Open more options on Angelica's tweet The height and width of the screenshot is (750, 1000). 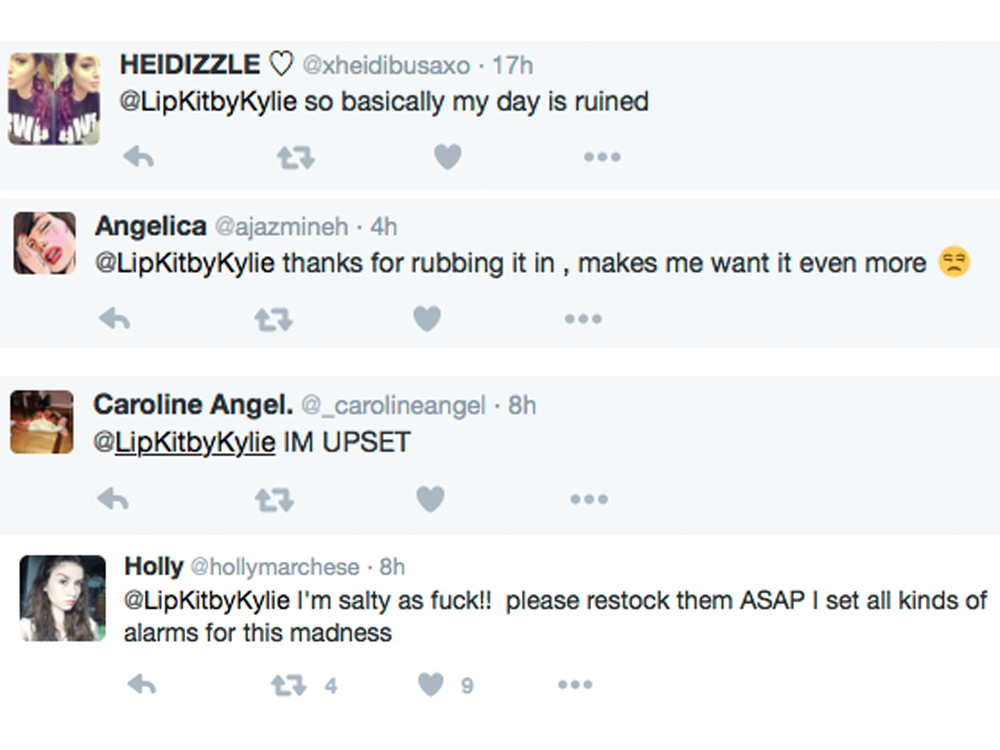point(582,319)
